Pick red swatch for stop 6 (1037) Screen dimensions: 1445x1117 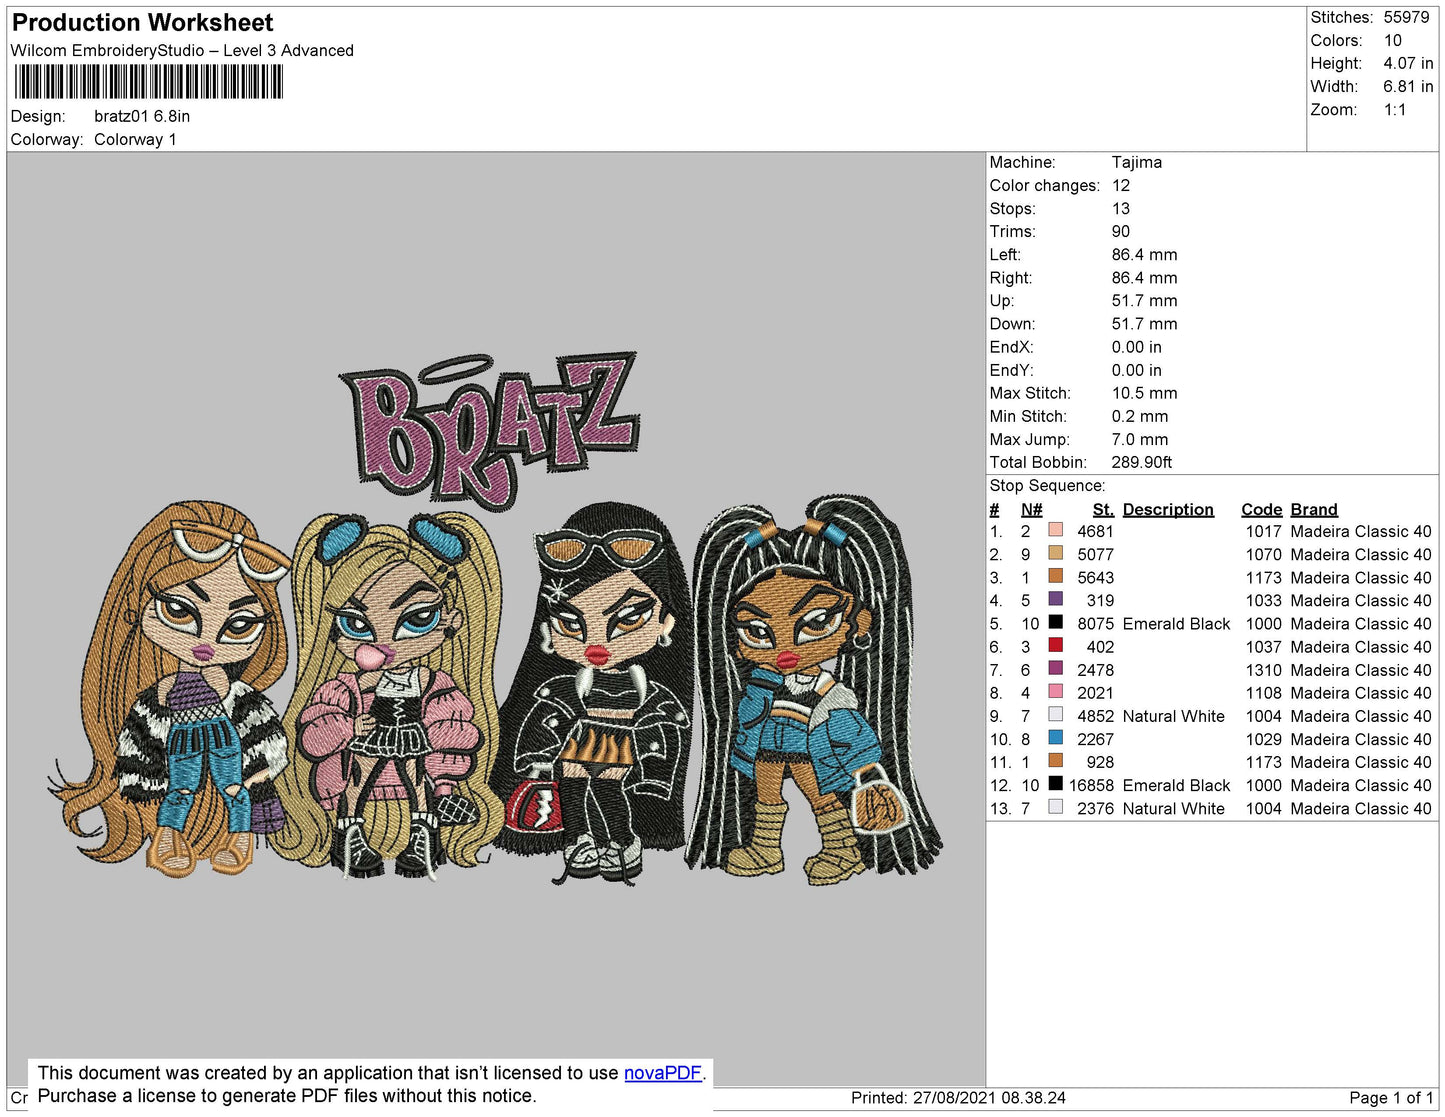pos(1055,646)
